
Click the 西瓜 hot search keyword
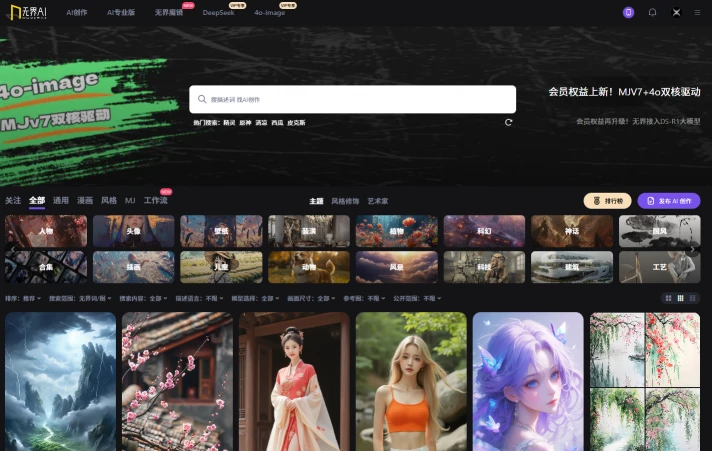(277, 123)
